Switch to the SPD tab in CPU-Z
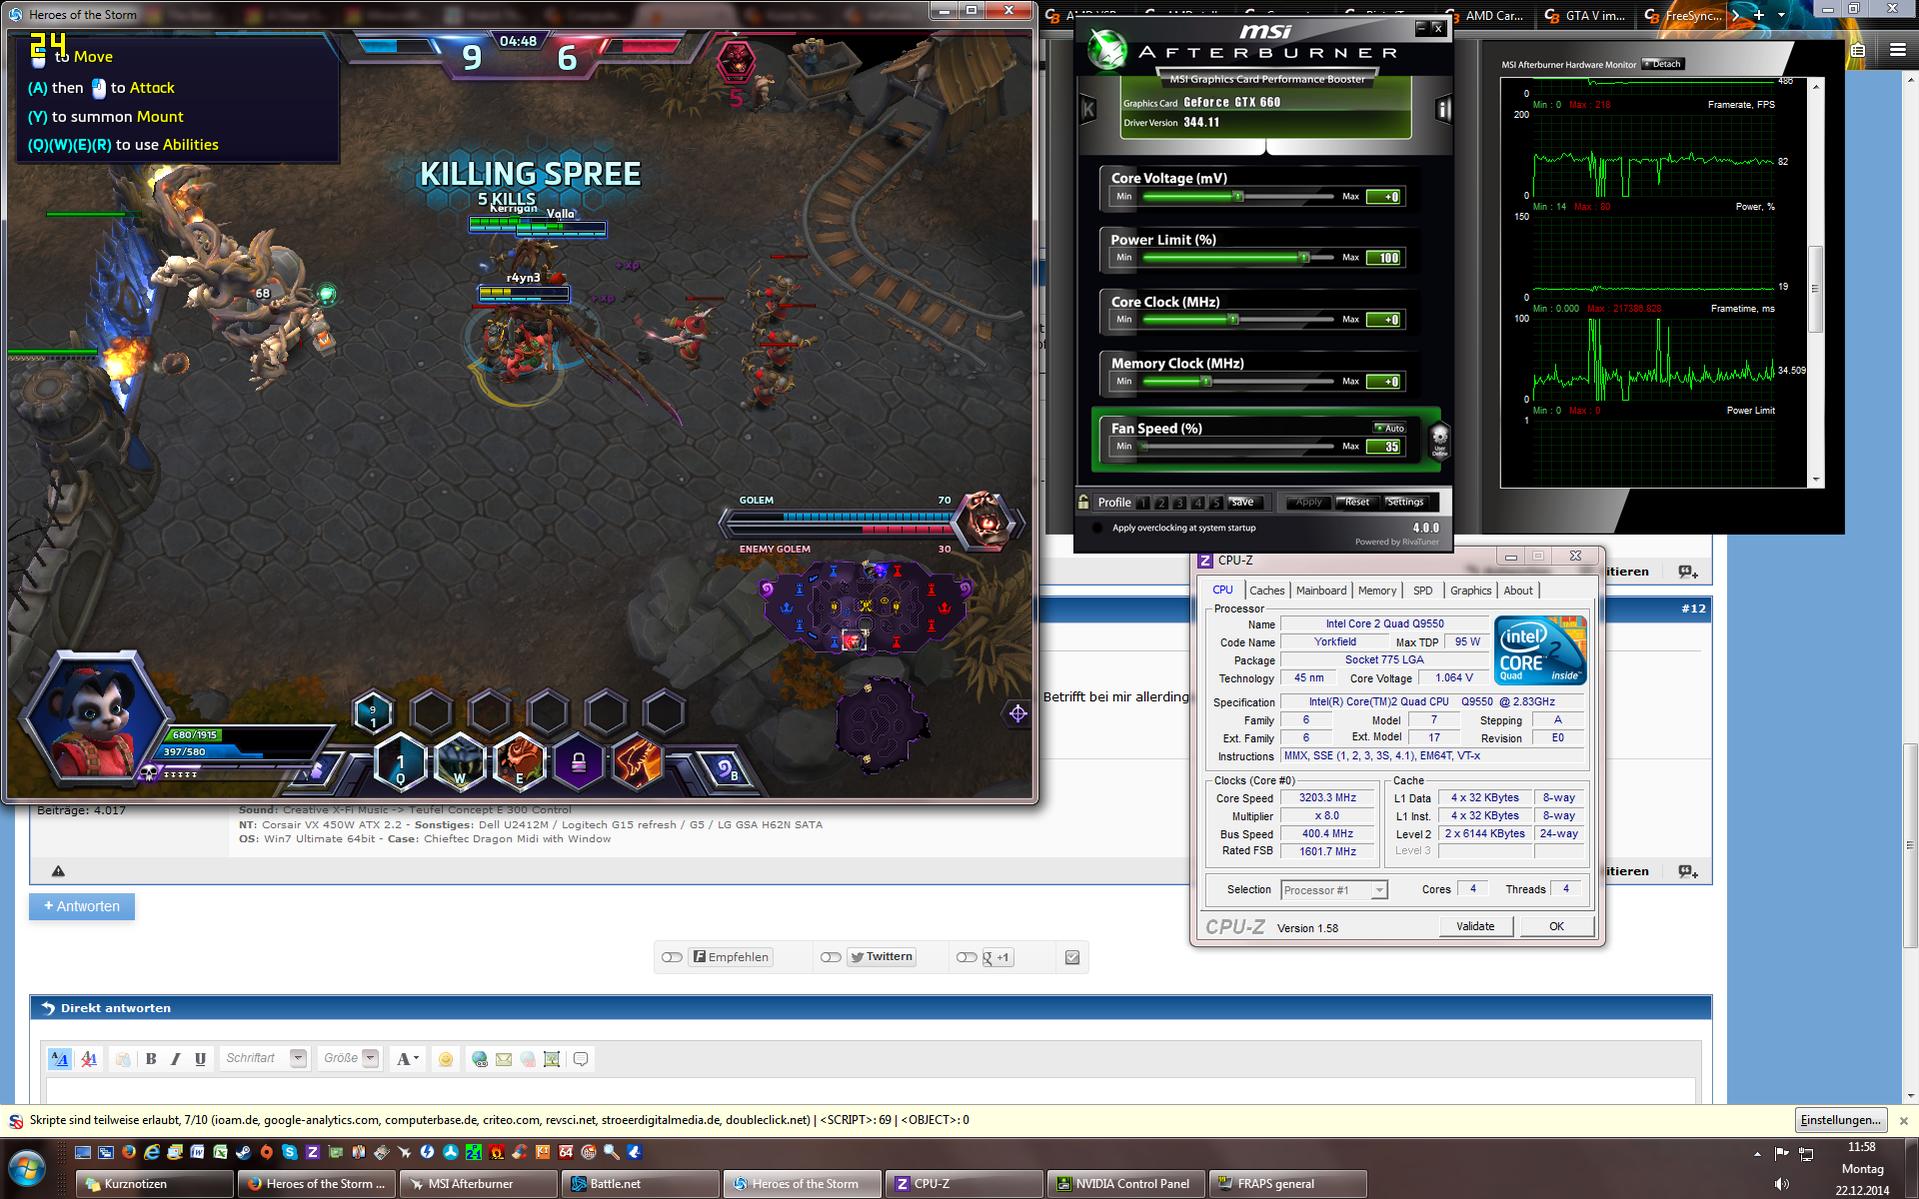The image size is (1919, 1199). tap(1423, 591)
